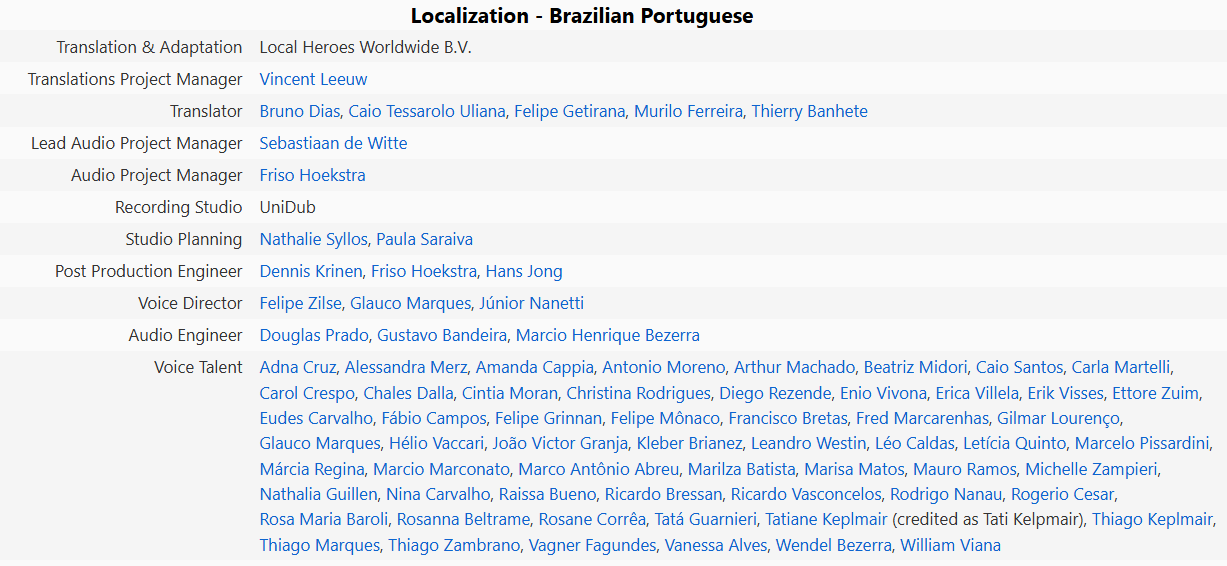Click William Viana link
The height and width of the screenshot is (566, 1227).
pyautogui.click(x=950, y=545)
